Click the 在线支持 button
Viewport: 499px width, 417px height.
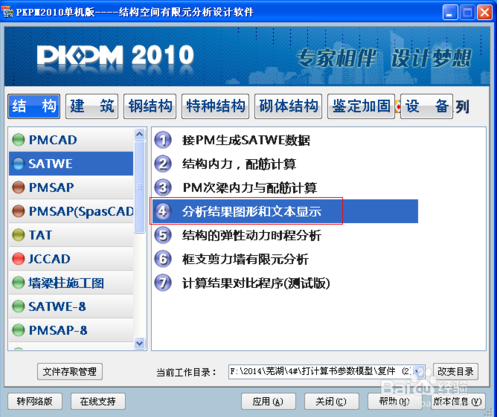pyautogui.click(x=98, y=401)
